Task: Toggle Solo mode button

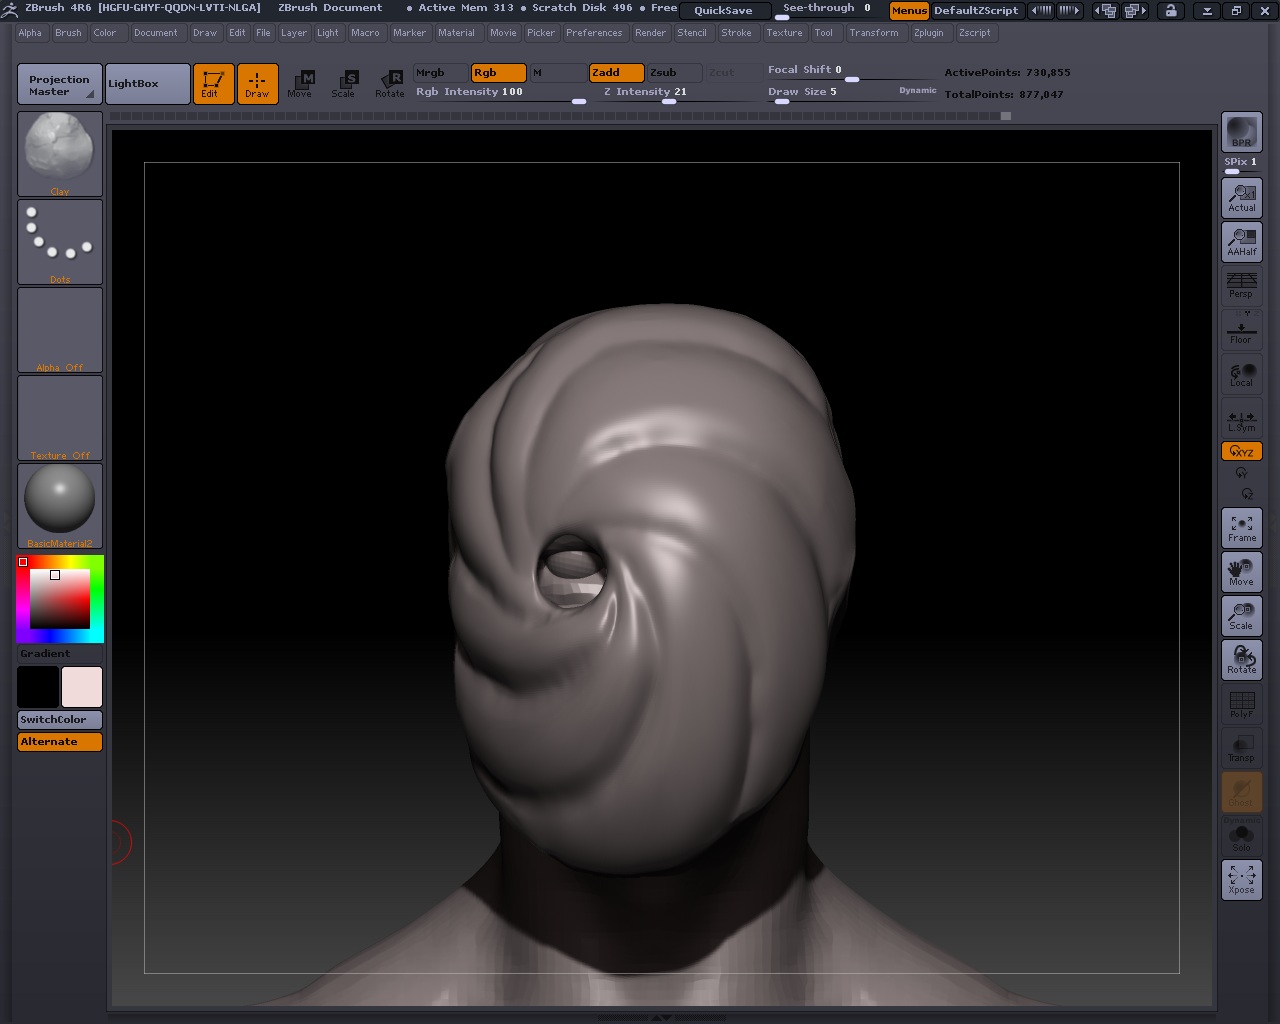Action: point(1242,836)
